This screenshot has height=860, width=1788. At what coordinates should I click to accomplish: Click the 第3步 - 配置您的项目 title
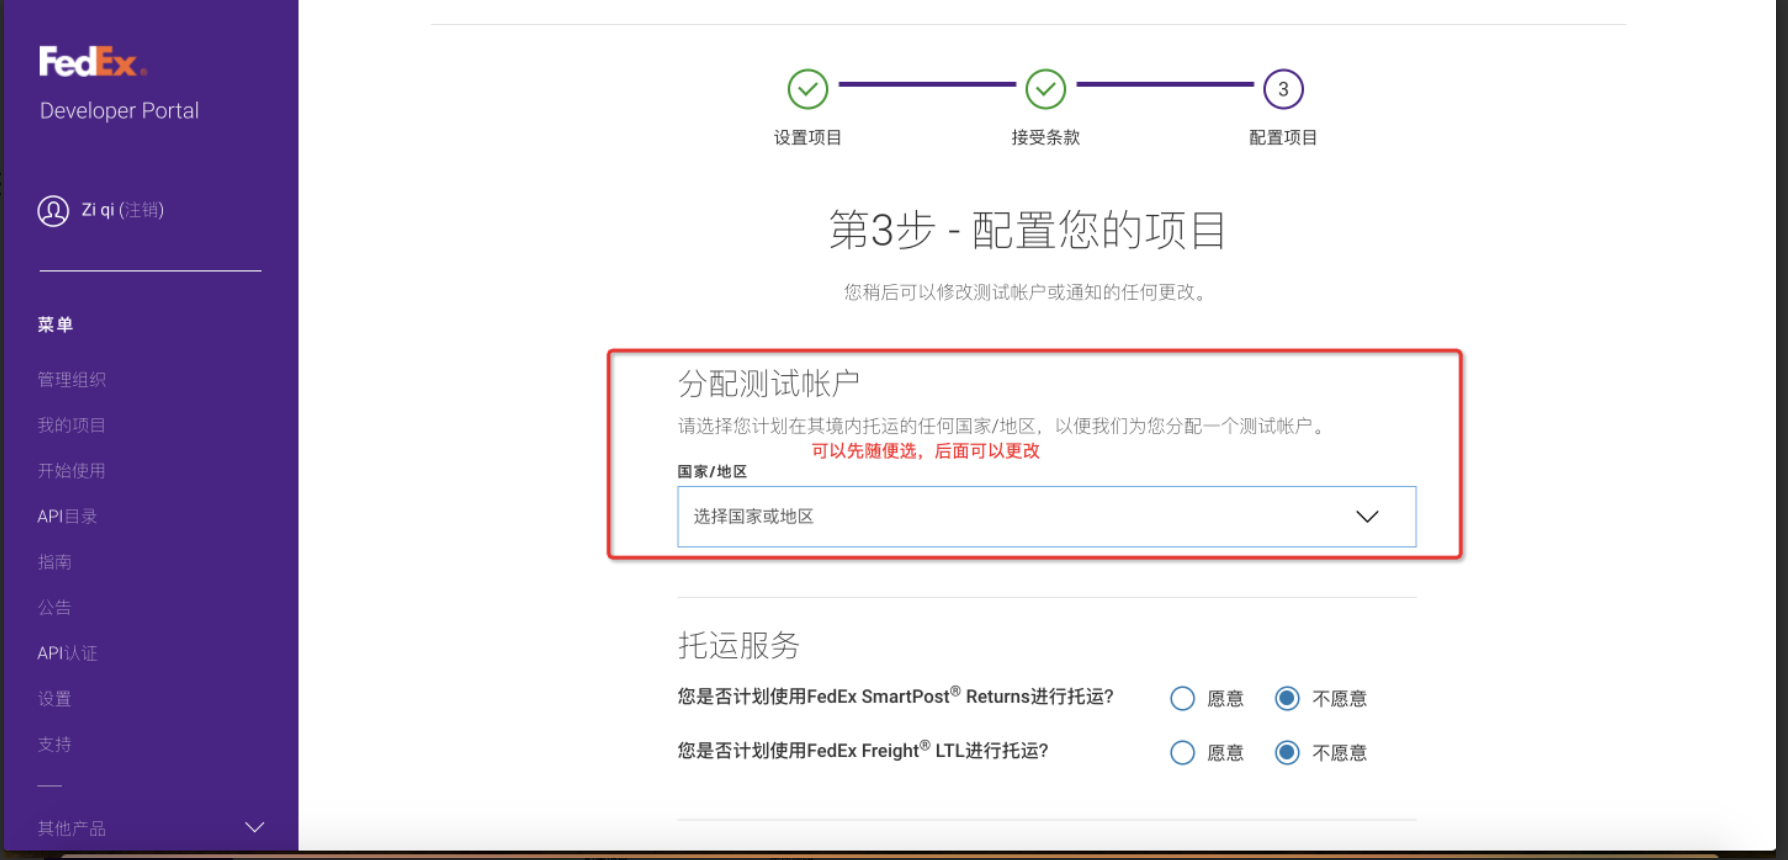click(x=1027, y=230)
